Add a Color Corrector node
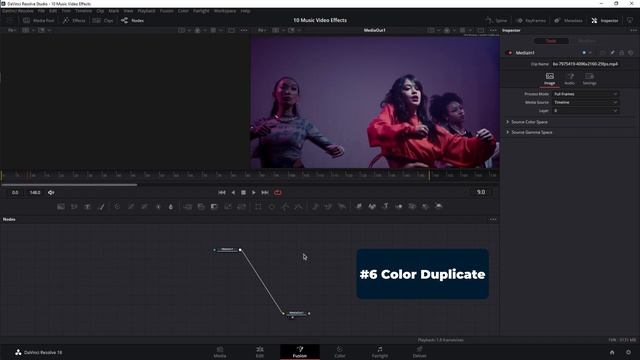The height and width of the screenshot is (360, 640). [117, 207]
